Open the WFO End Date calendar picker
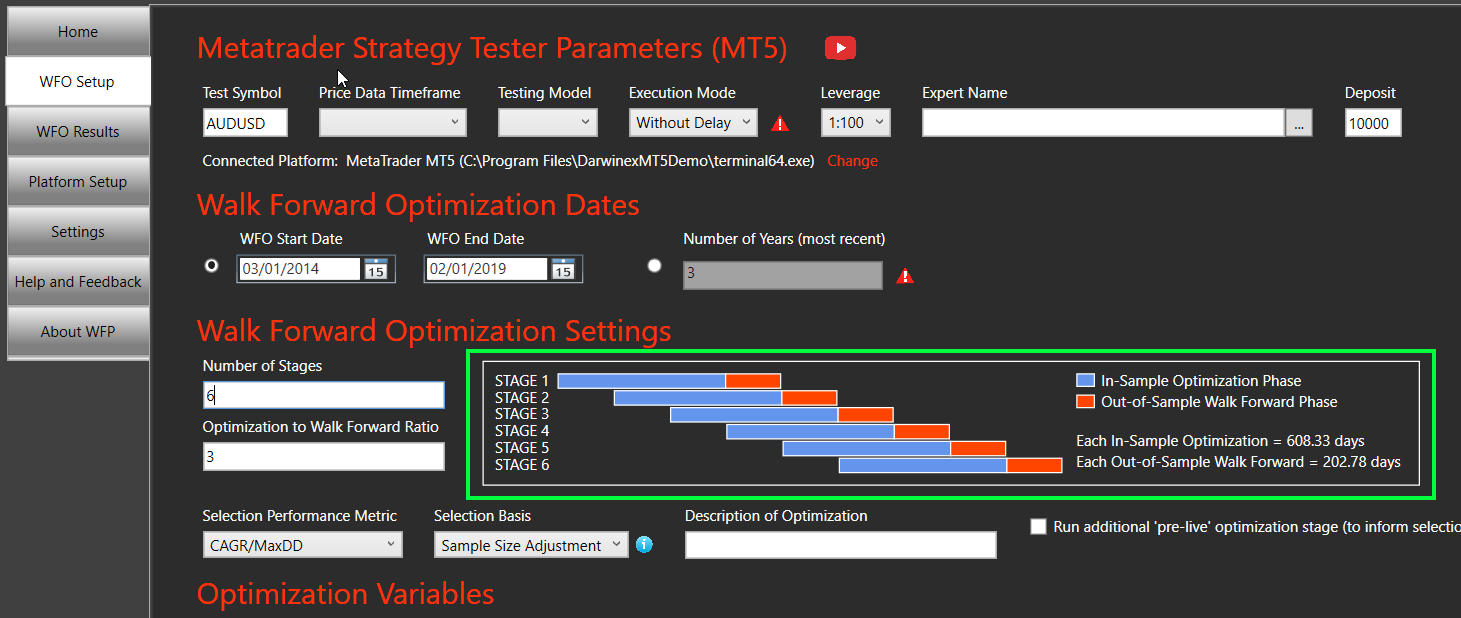Viewport: 1461px width, 618px height. pyautogui.click(x=563, y=269)
